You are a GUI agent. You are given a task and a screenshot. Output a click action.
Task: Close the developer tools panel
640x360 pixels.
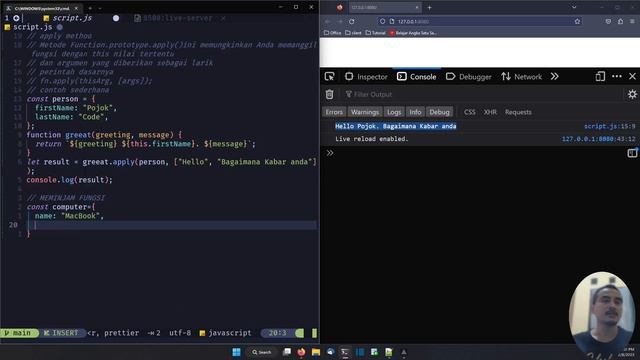tap(632, 76)
